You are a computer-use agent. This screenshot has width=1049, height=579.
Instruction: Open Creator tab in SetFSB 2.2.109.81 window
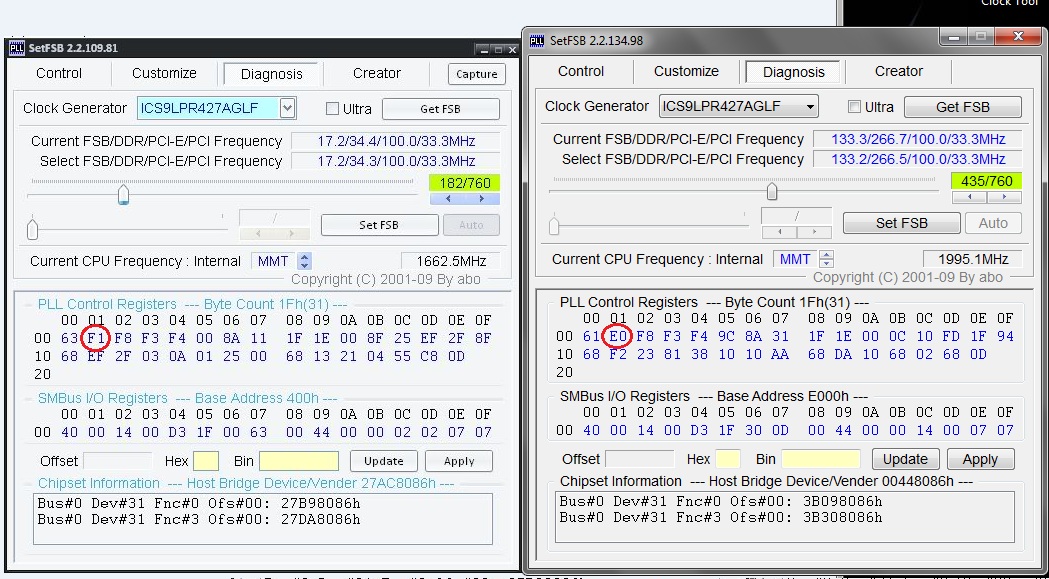(377, 73)
